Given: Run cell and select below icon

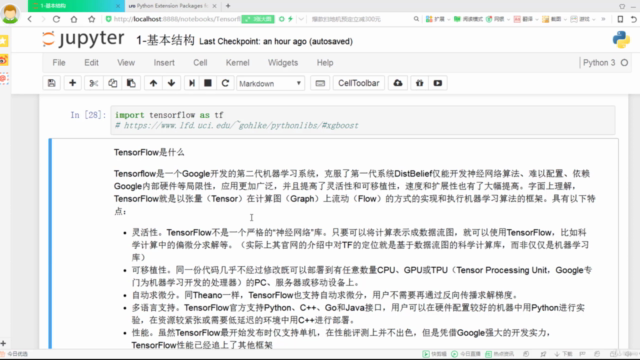Looking at the screenshot, I should 191,83.
